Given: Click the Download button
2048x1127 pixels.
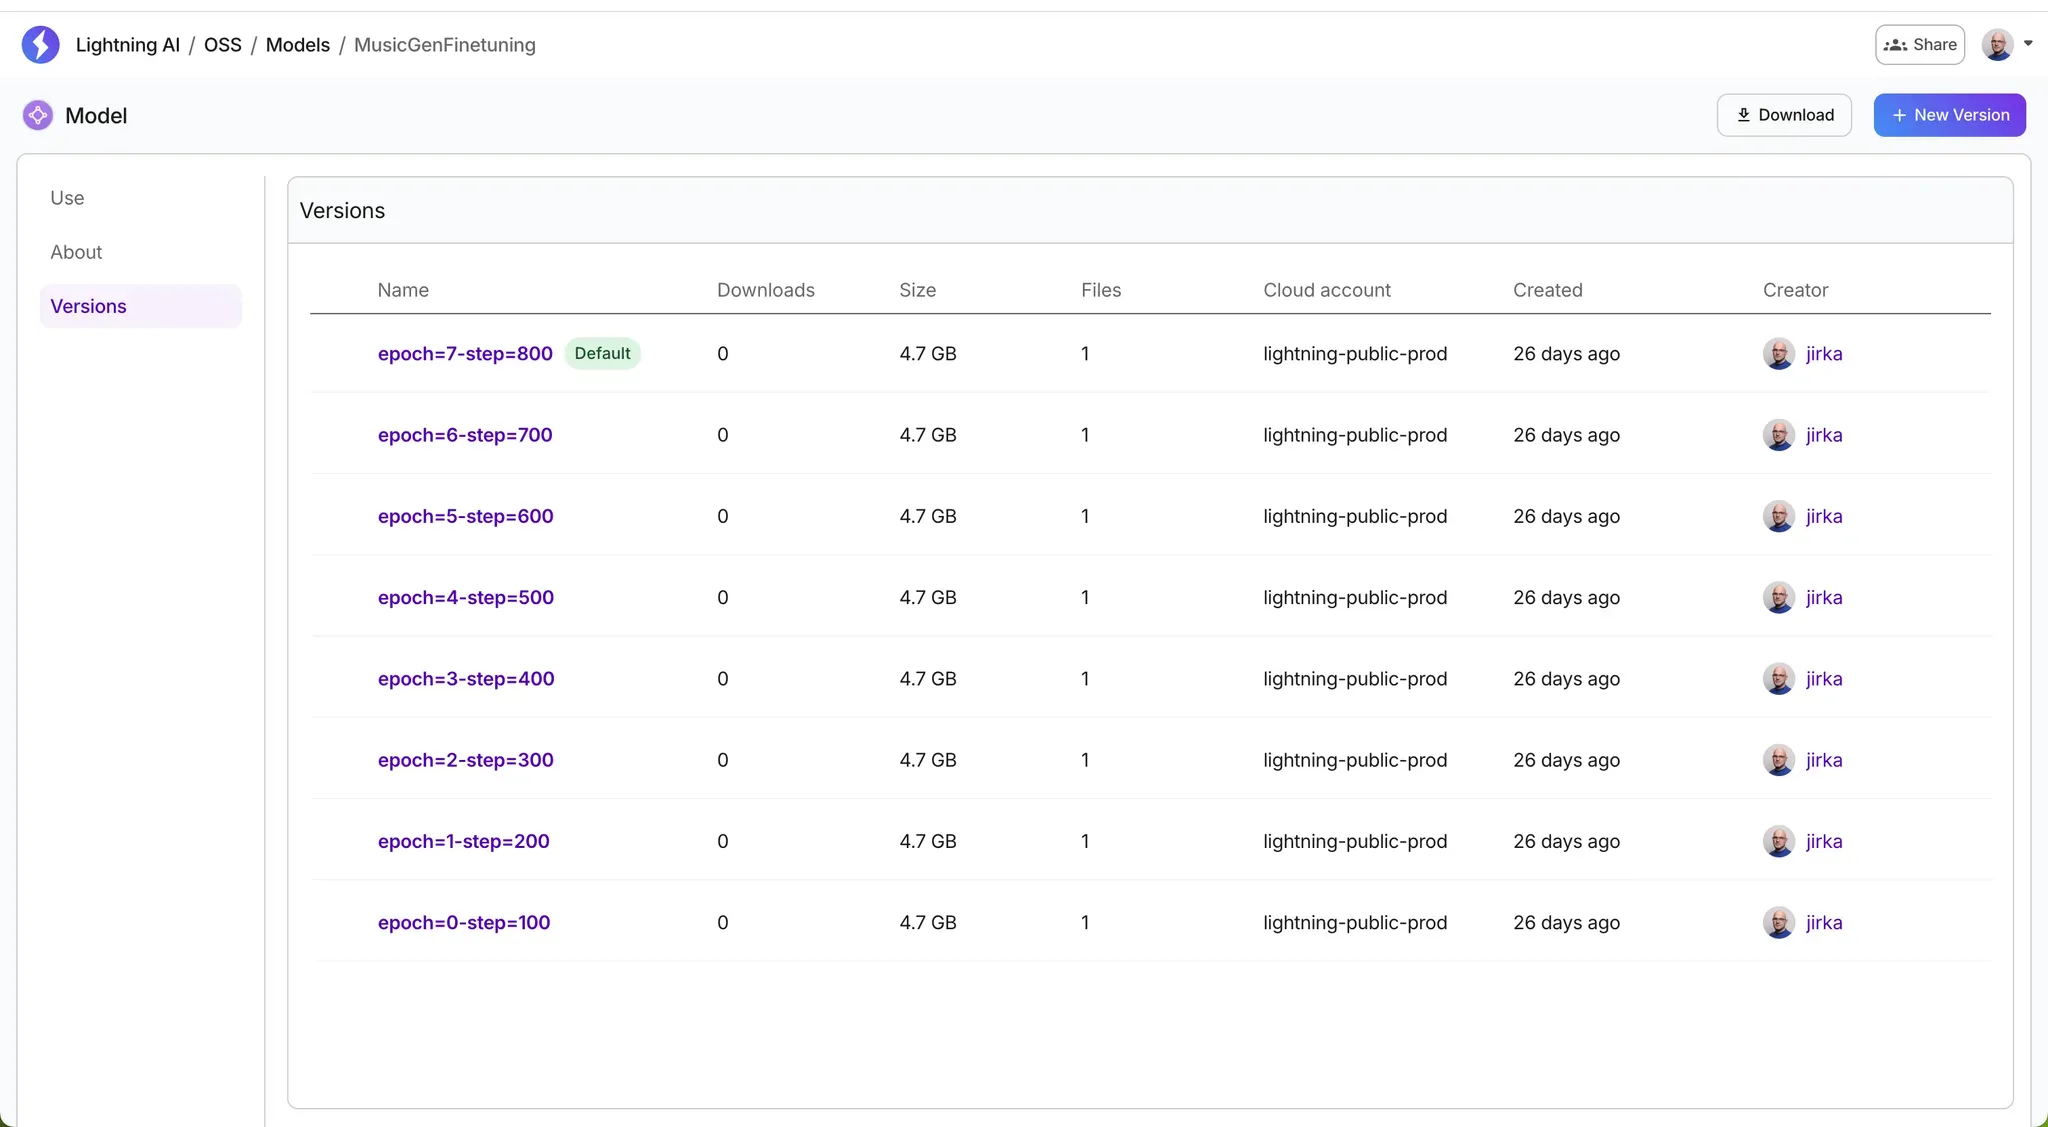Looking at the screenshot, I should coord(1784,115).
